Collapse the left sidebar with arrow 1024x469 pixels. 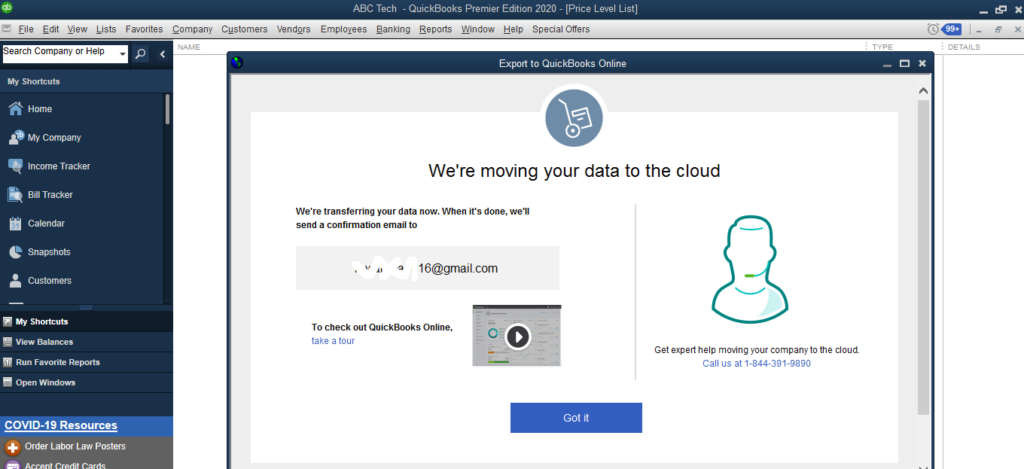163,54
